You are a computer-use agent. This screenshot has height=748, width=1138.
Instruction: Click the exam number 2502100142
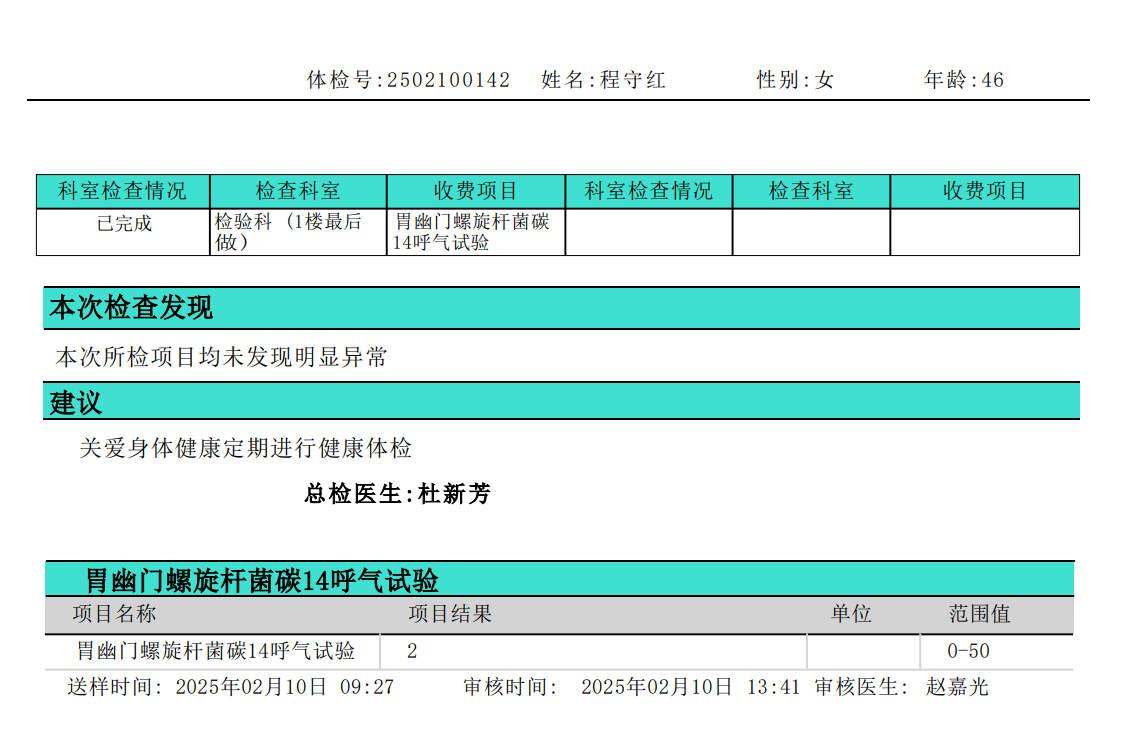(448, 80)
